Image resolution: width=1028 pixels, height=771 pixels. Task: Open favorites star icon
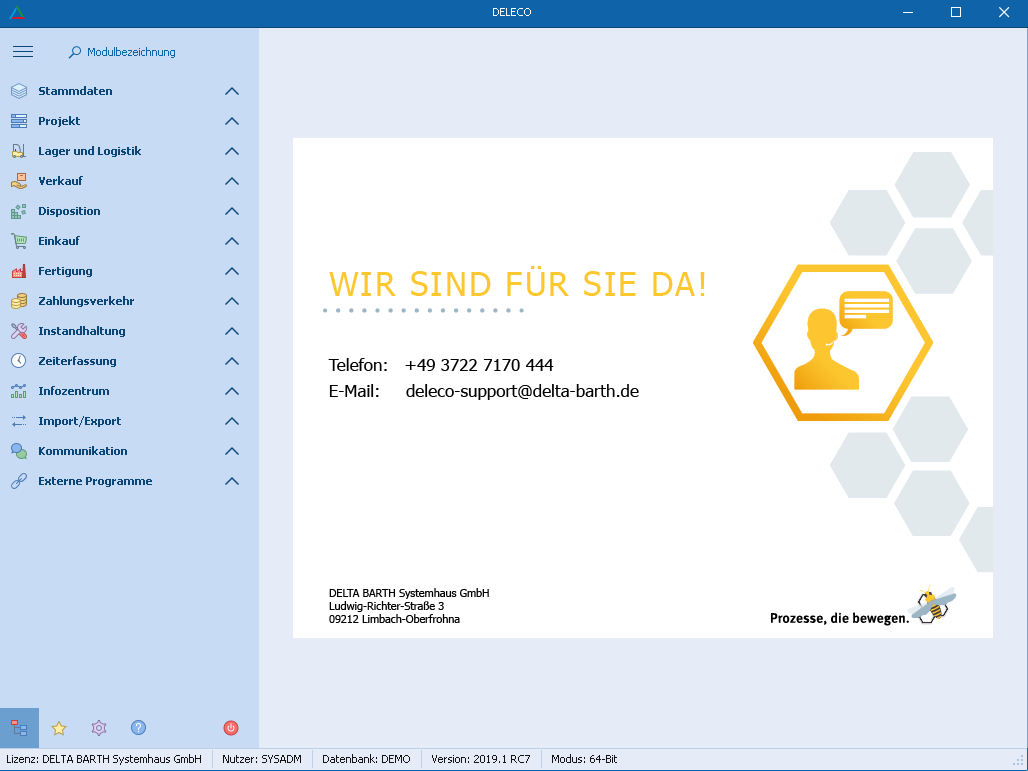59,728
